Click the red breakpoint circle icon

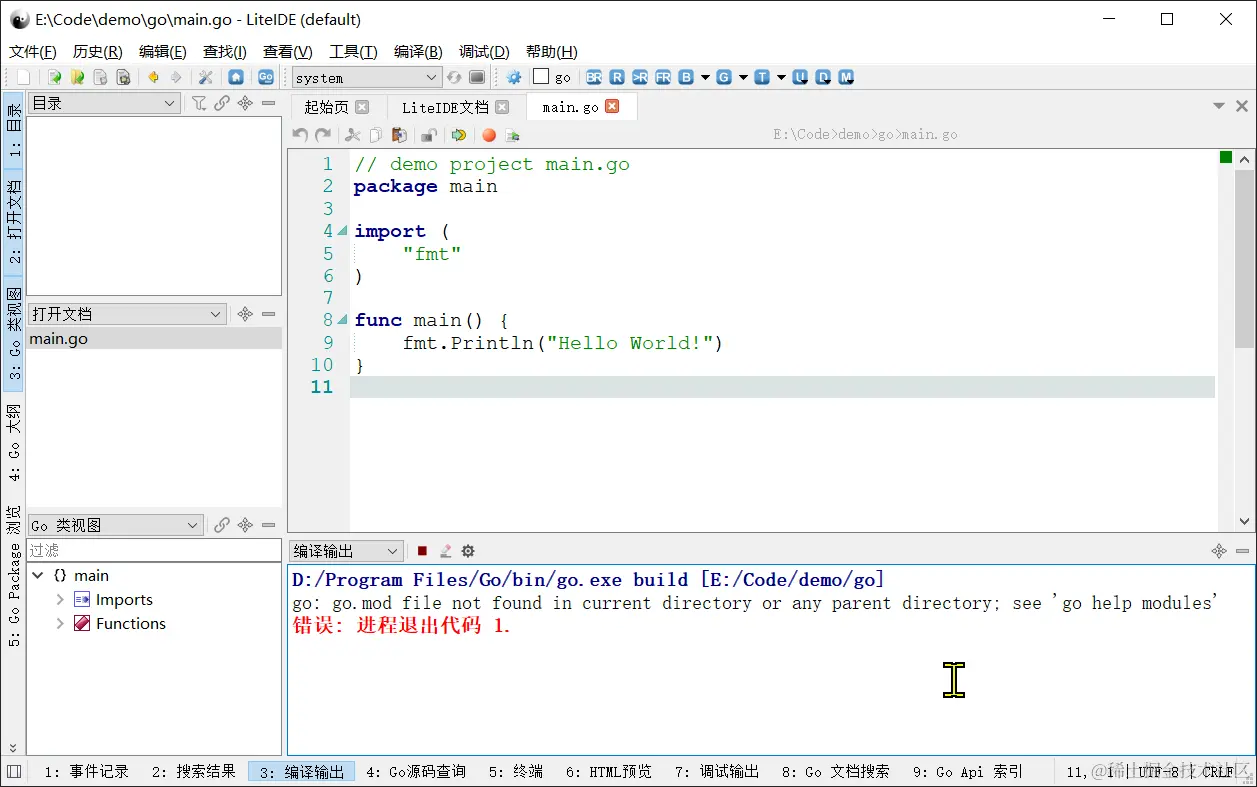click(489, 135)
